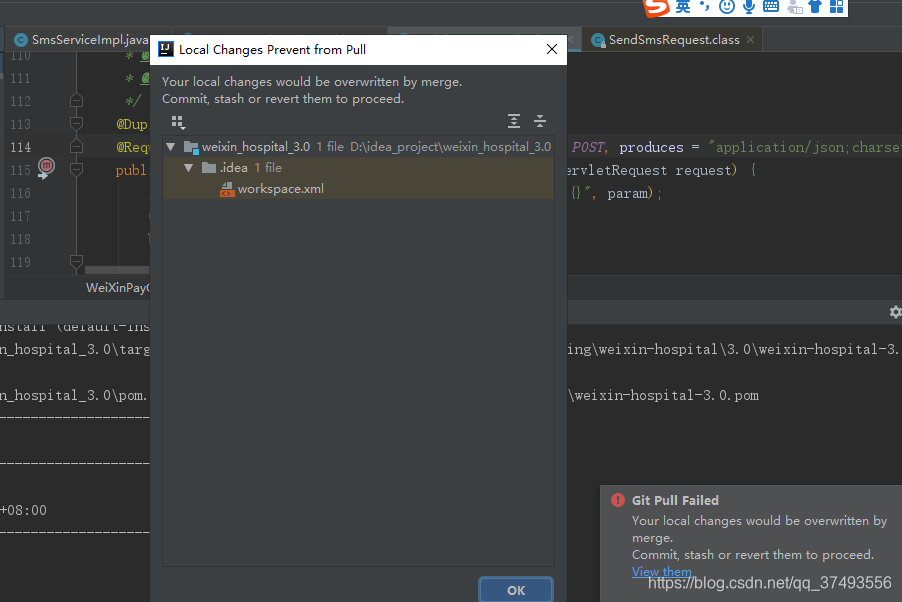Click the Expand All icon in the dialog
902x602 pixels.
(514, 121)
